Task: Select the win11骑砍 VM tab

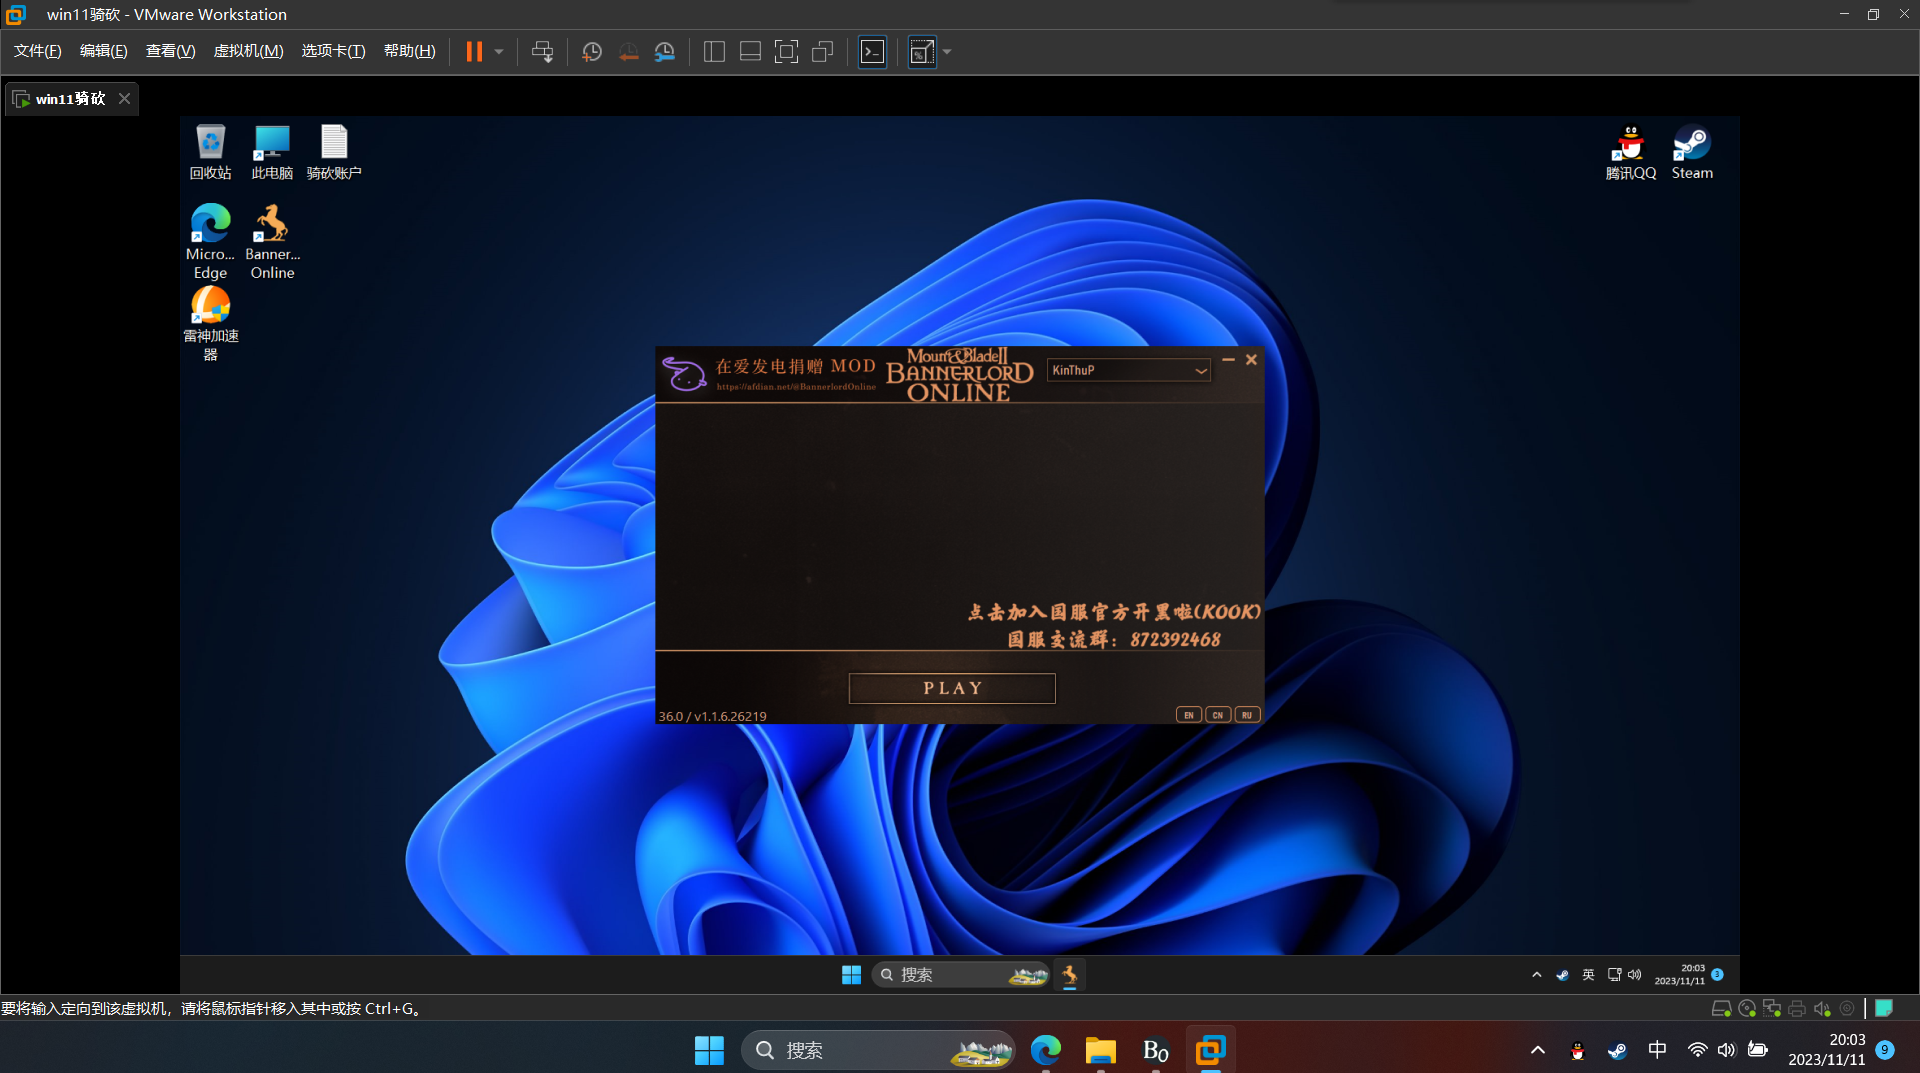Action: [x=70, y=99]
